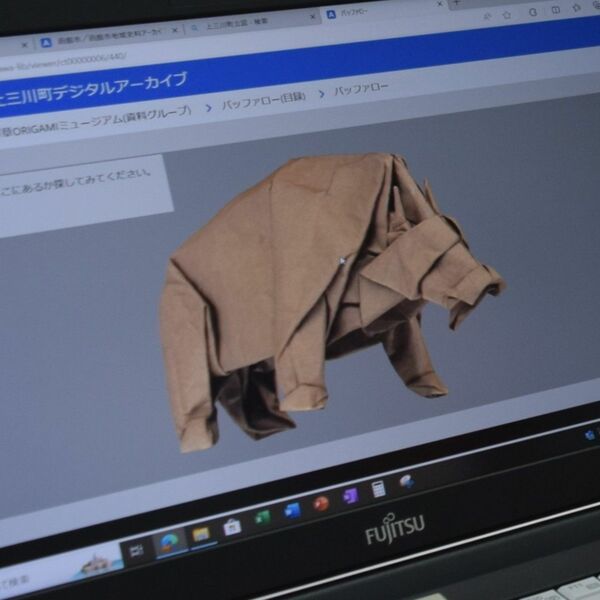Open the last pinned taskbar app after Calculator
This screenshot has height=600, width=600.
pos(407,481)
